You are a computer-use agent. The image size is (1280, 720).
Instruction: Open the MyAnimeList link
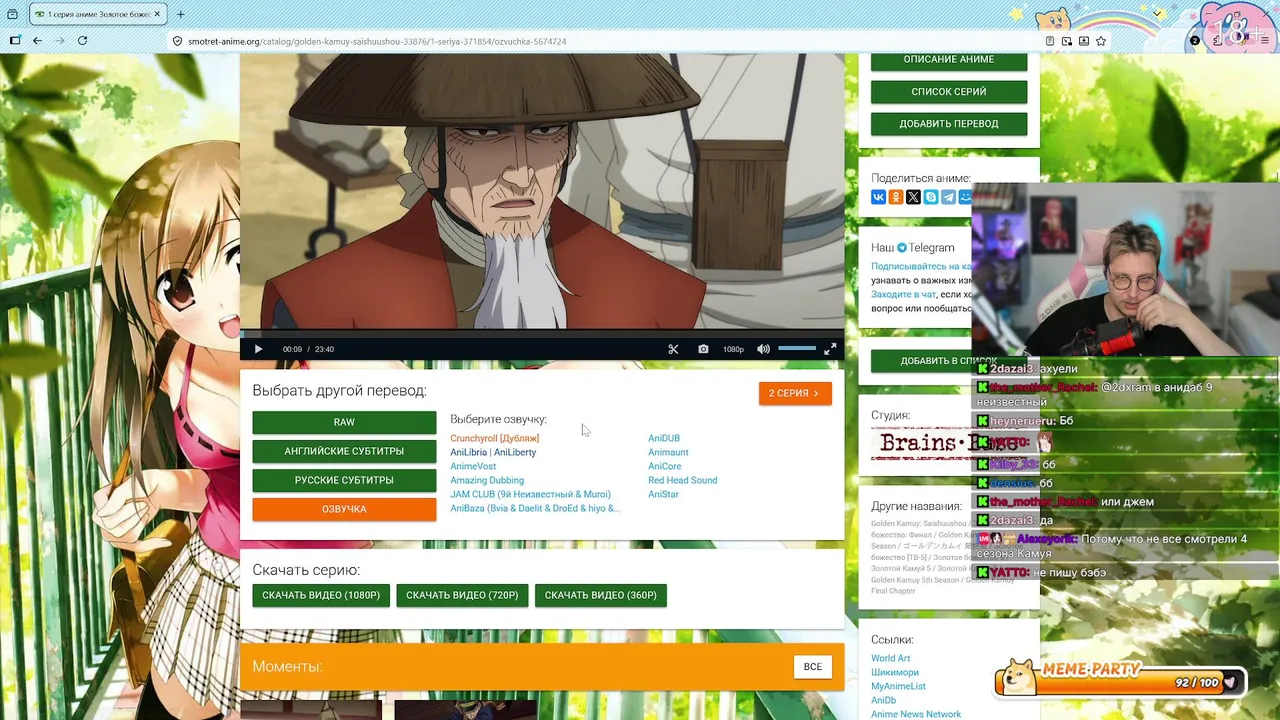(x=898, y=686)
